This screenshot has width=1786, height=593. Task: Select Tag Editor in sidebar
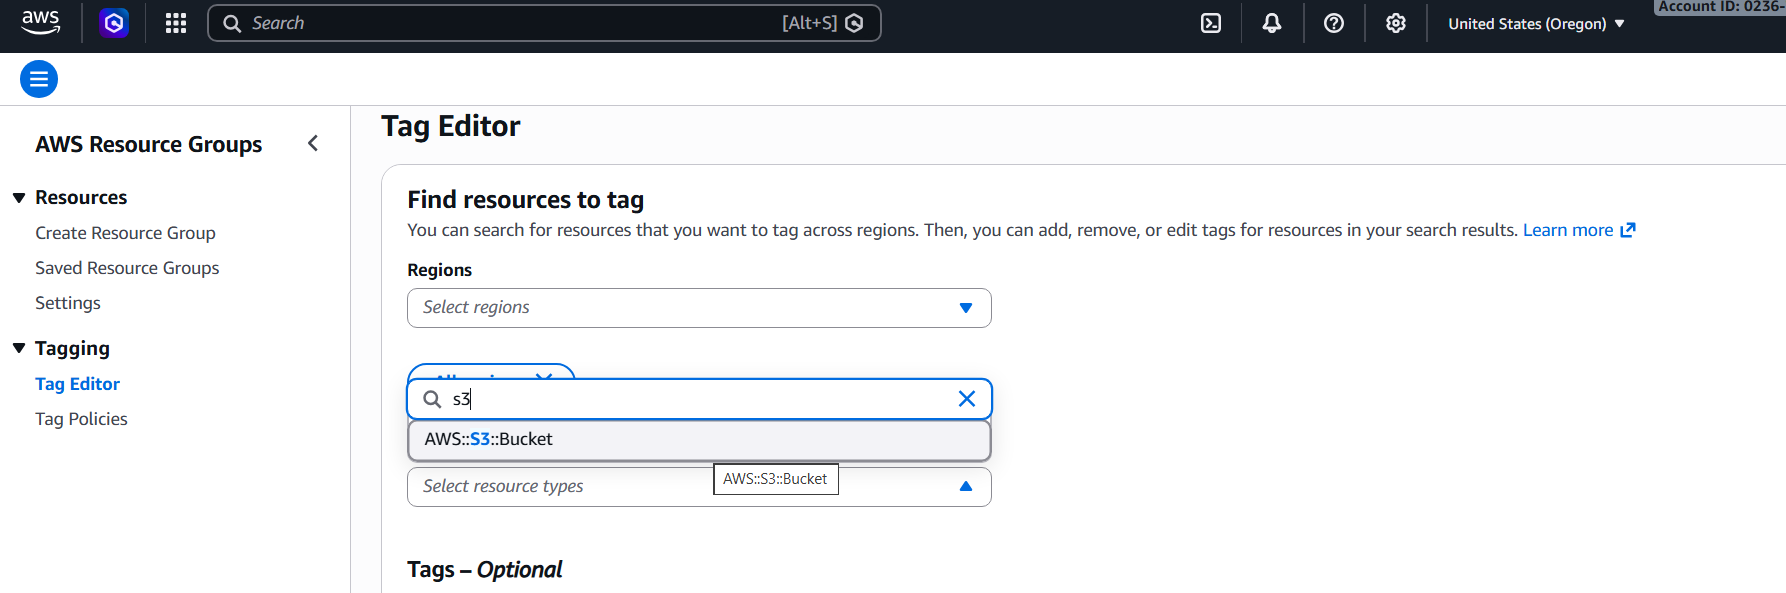pos(77,384)
